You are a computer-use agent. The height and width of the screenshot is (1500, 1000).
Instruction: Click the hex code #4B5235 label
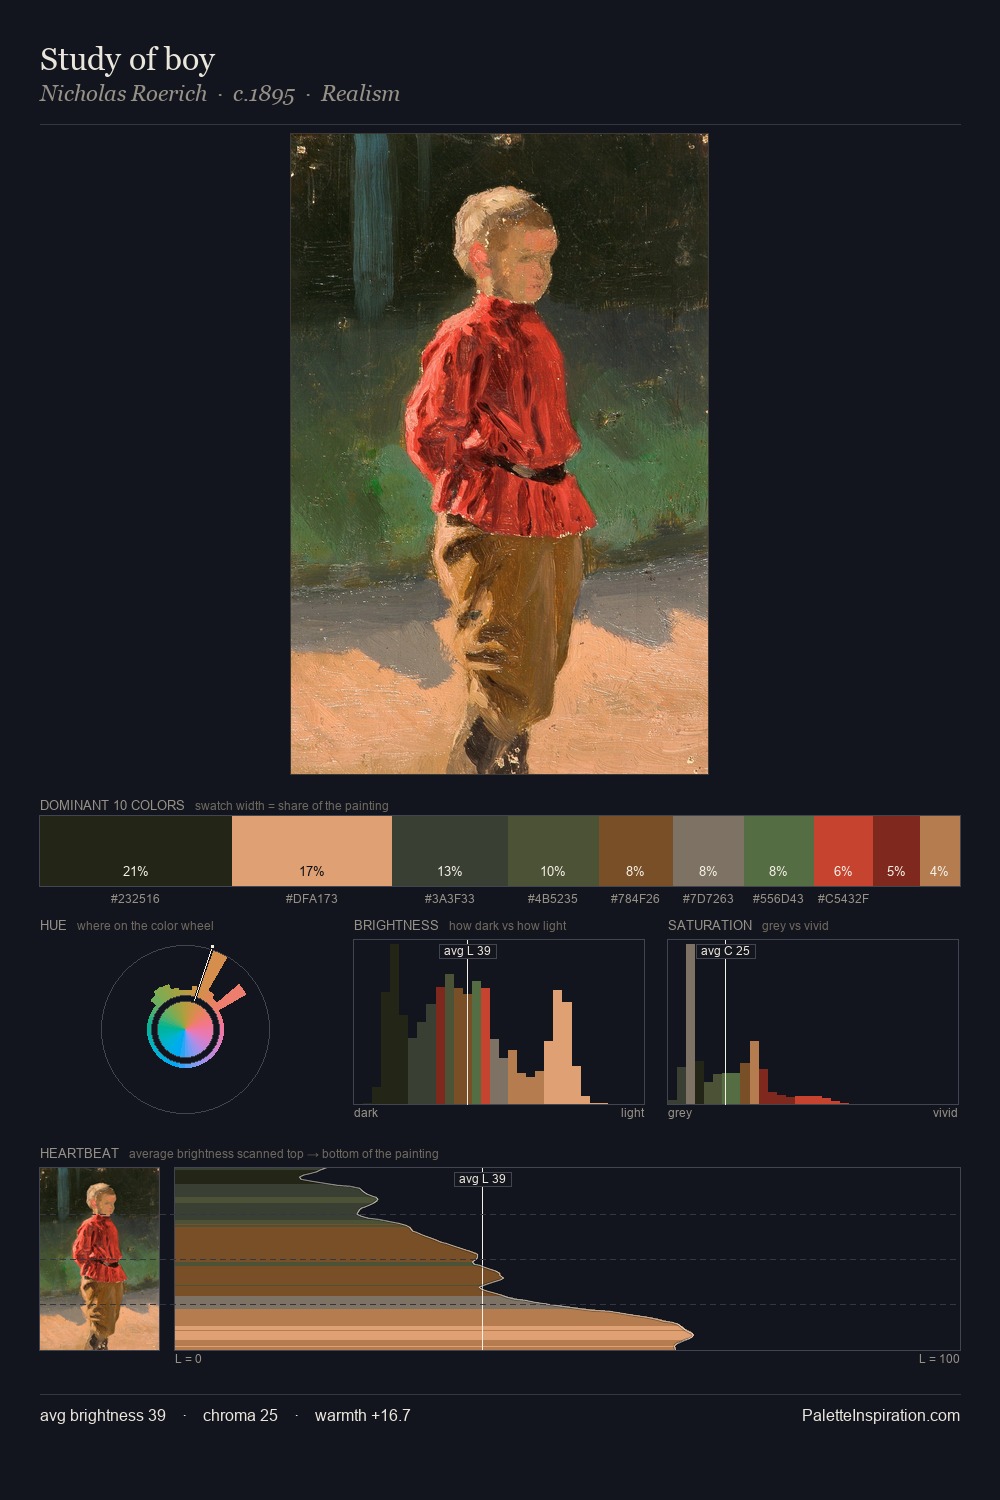click(x=553, y=899)
